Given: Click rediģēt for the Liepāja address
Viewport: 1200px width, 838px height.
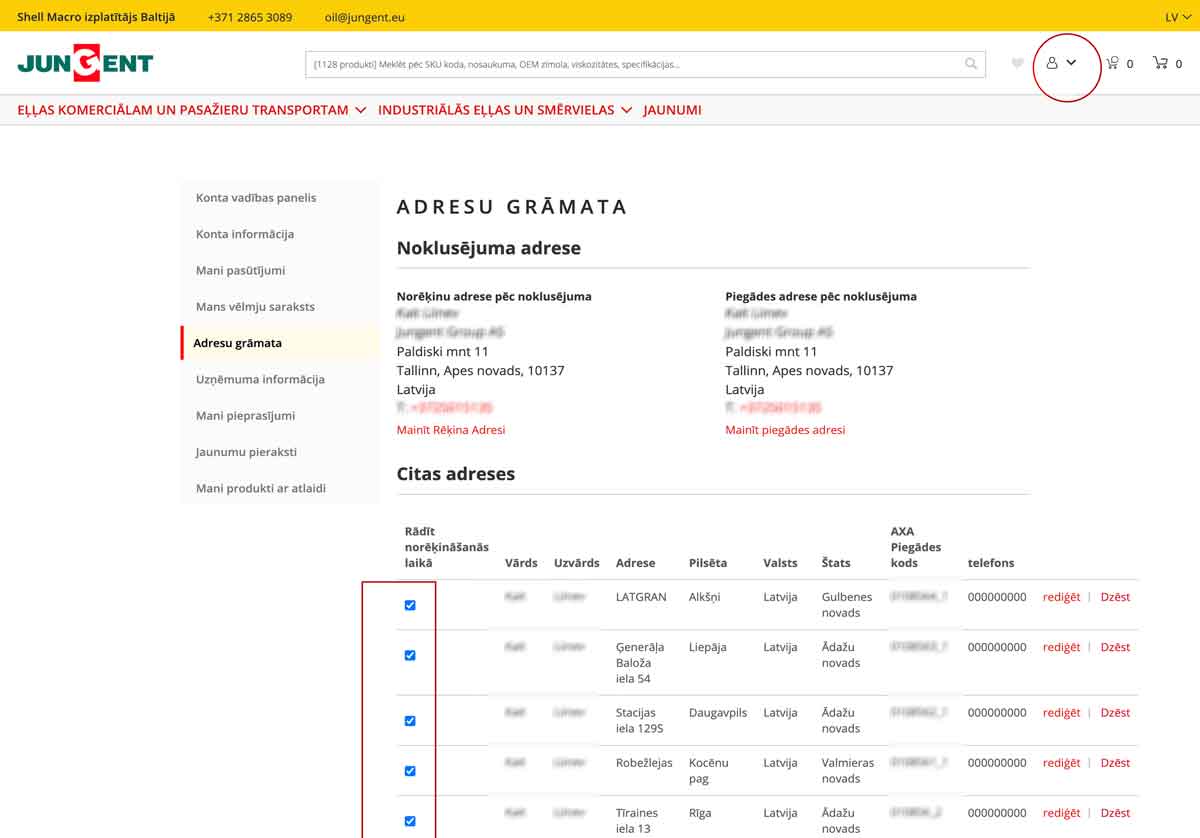Looking at the screenshot, I should [1061, 647].
